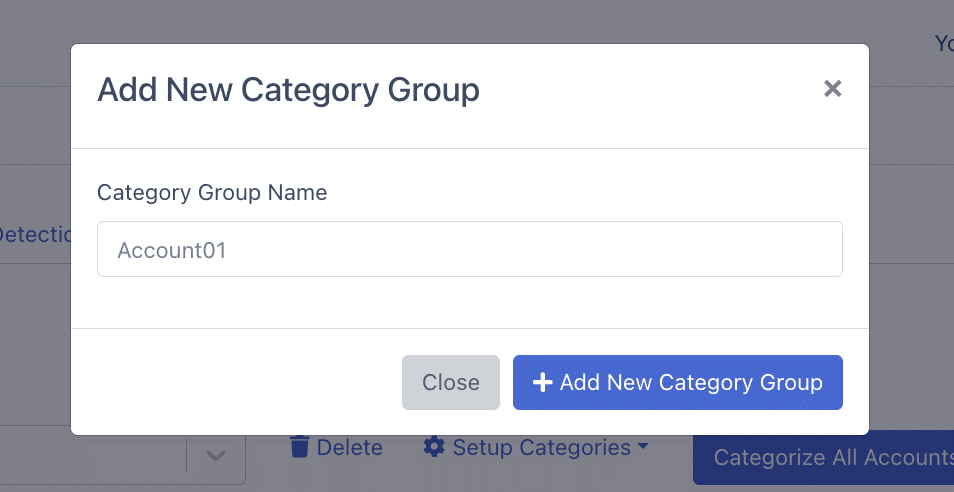The width and height of the screenshot is (954, 492).
Task: Click the gear icon for Setup Categories
Action: pyautogui.click(x=434, y=447)
